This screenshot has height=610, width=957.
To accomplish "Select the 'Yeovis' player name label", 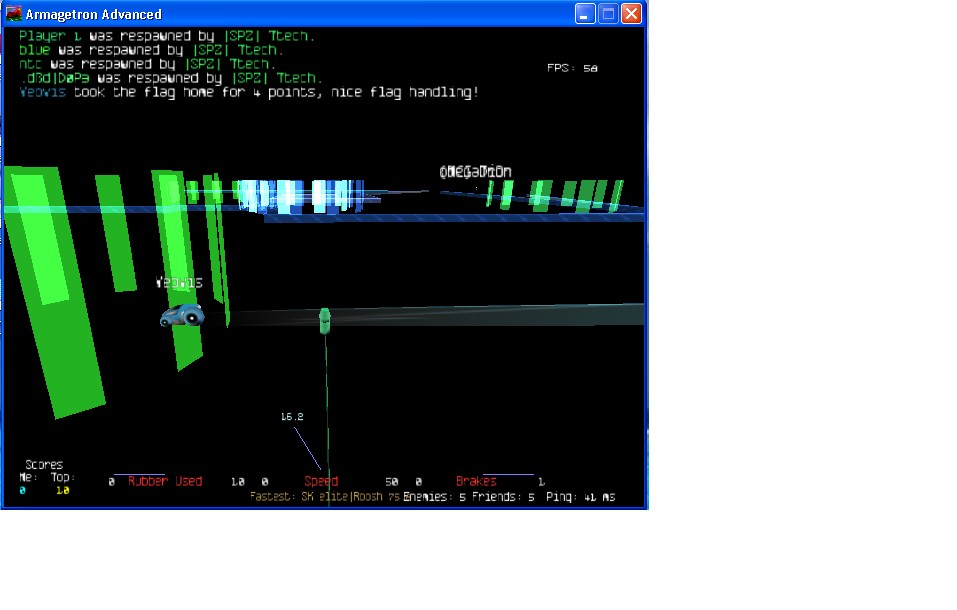I will (179, 282).
